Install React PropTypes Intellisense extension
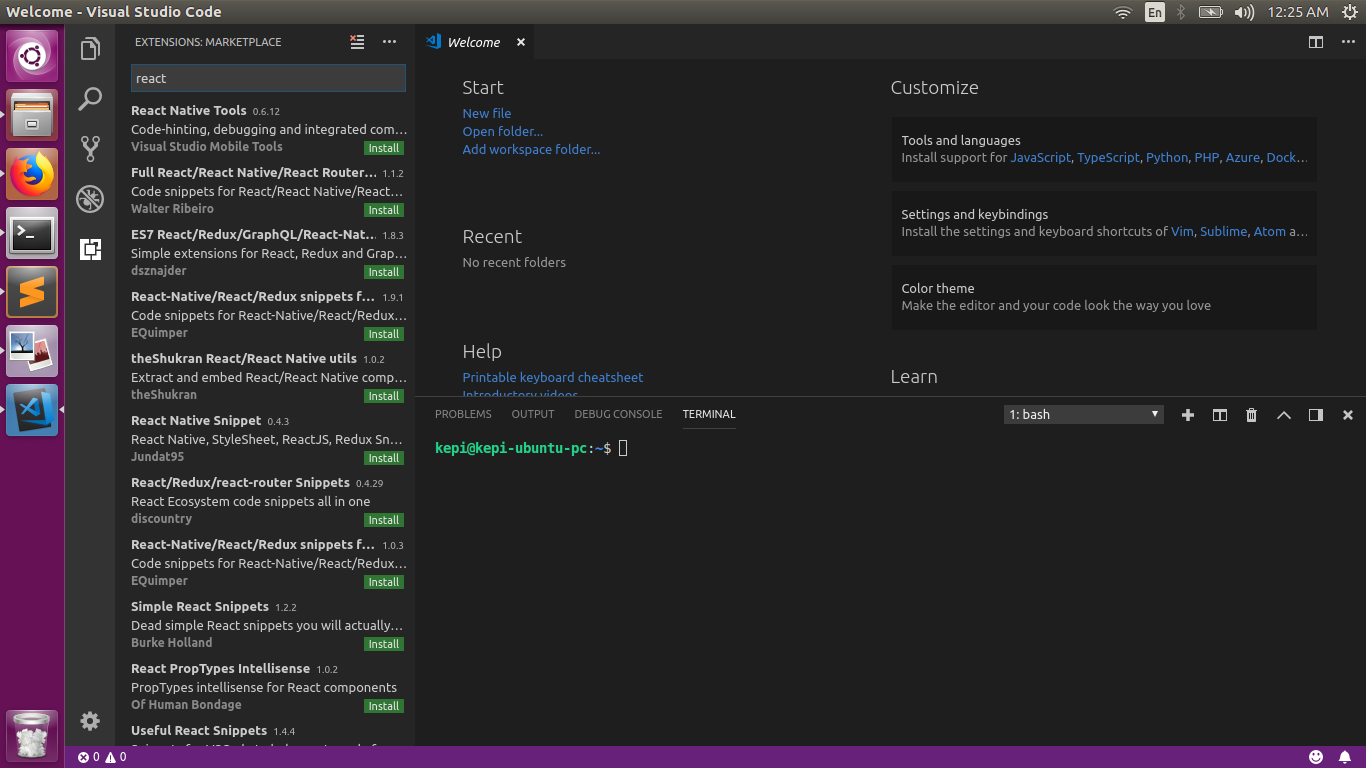This screenshot has width=1366, height=768. point(384,706)
